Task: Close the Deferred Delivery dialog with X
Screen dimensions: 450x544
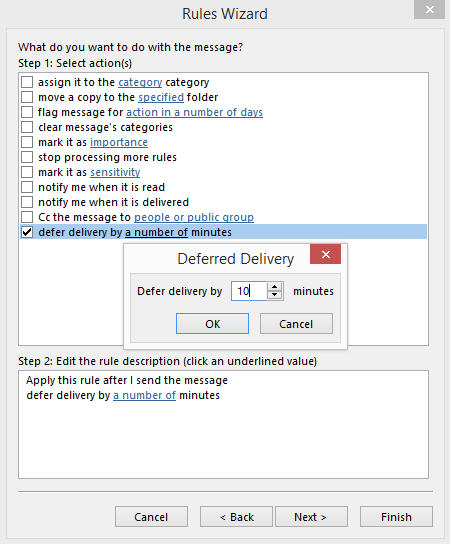Action: coord(325,254)
